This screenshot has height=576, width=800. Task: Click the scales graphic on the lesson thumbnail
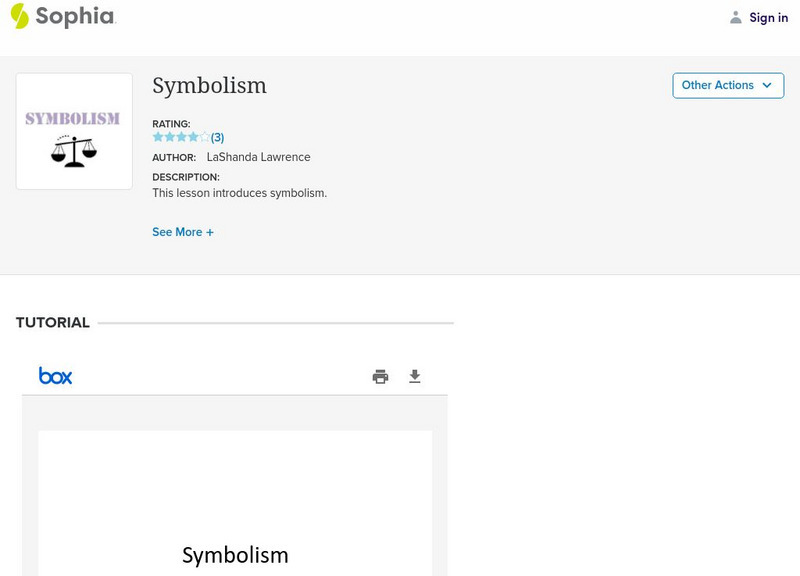(x=73, y=153)
